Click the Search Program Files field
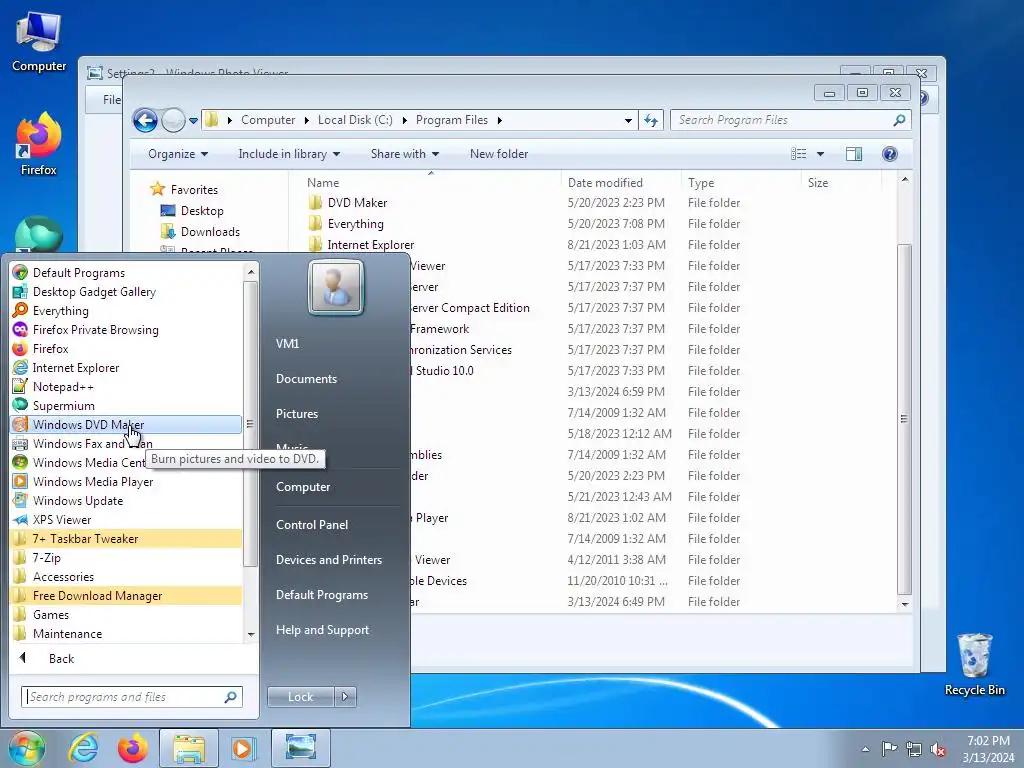Viewport: 1024px width, 768px height. pos(790,120)
